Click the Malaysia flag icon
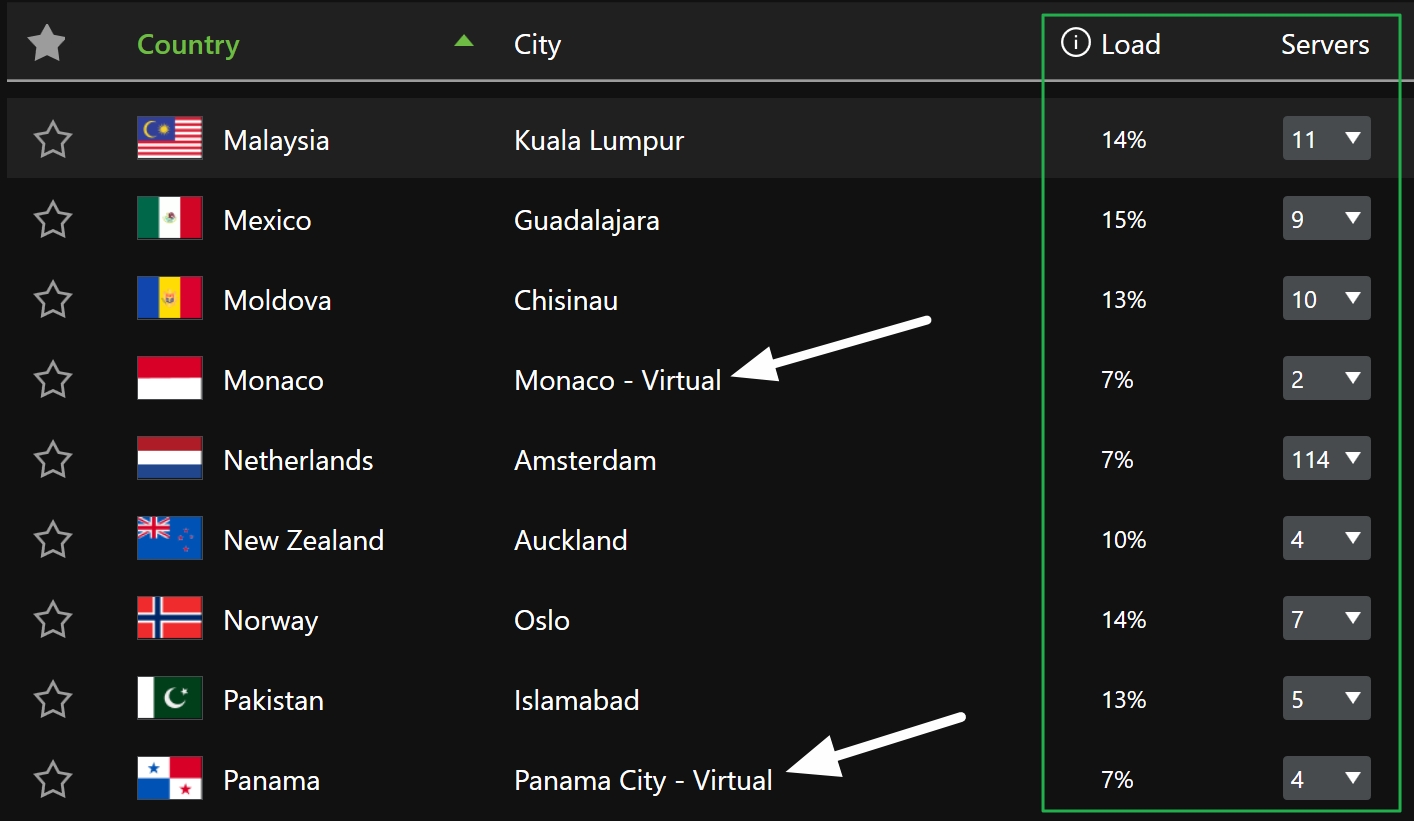The image size is (1414, 821). tap(169, 139)
